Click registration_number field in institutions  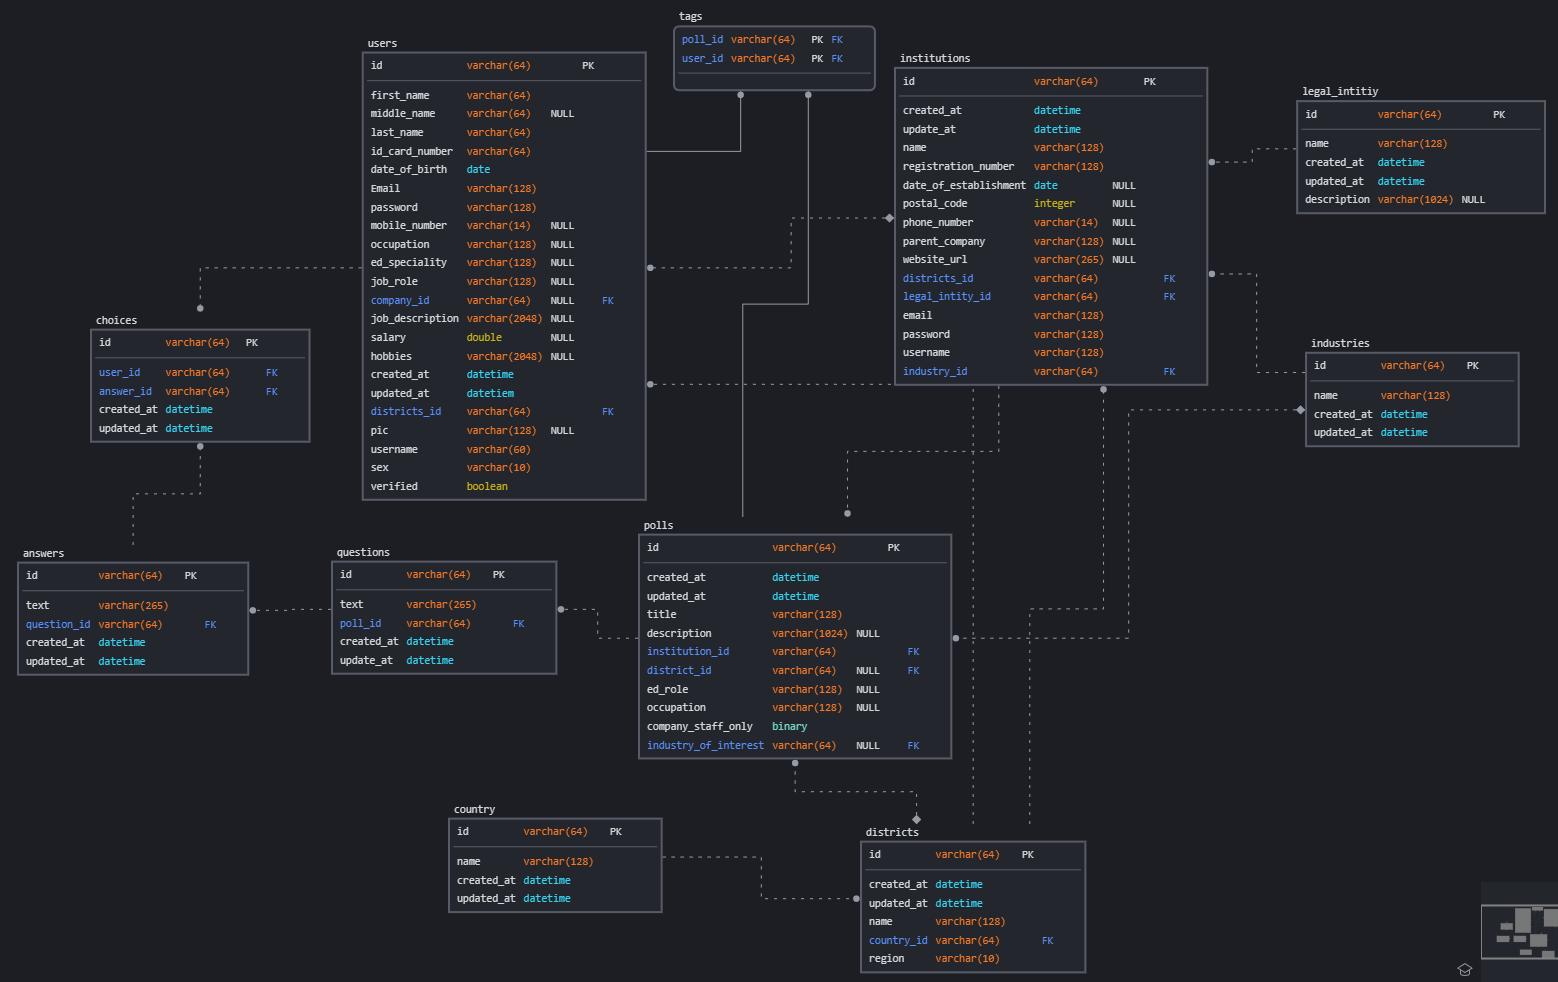(x=1050, y=167)
